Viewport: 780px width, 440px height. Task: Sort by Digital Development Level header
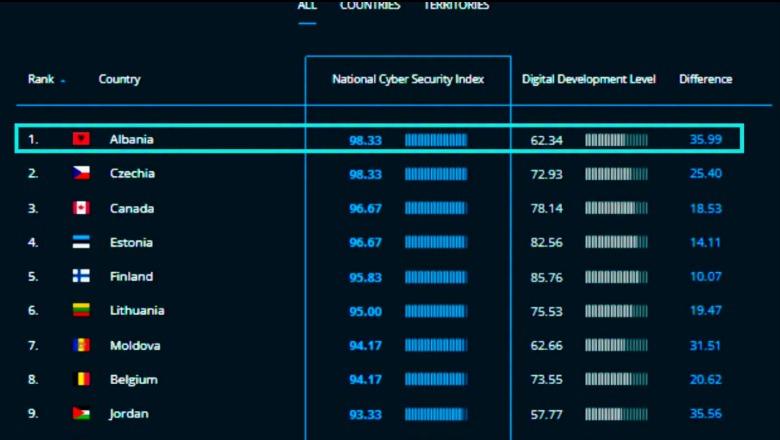click(x=588, y=79)
